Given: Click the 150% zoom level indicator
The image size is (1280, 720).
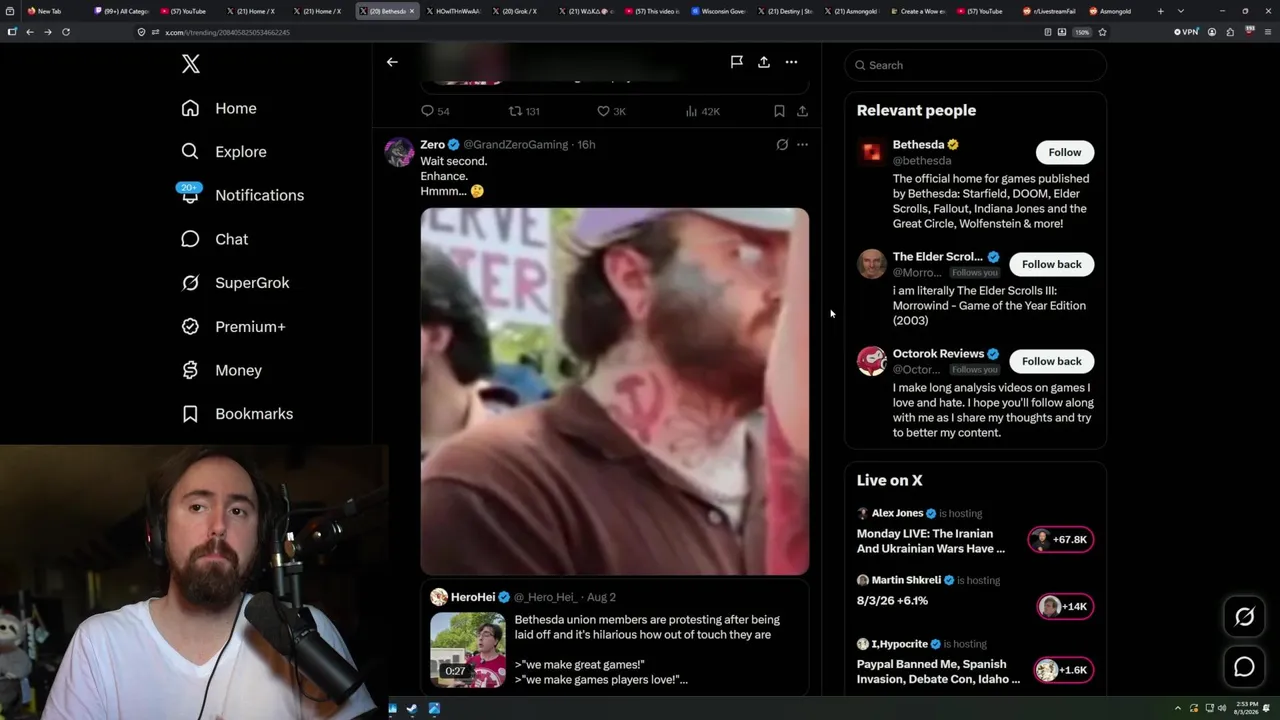Looking at the screenshot, I should tap(1082, 32).
